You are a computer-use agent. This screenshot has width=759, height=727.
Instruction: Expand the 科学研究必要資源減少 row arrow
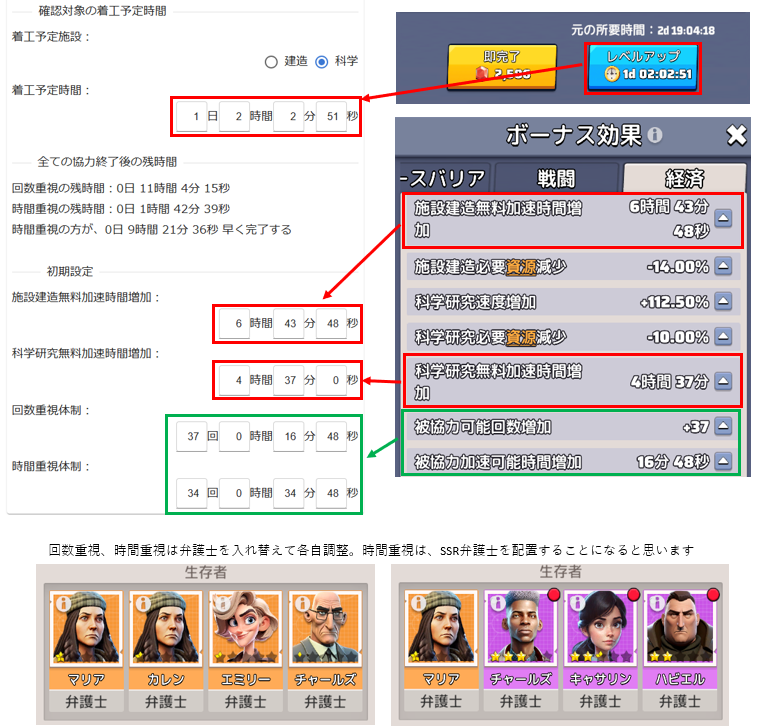point(723,336)
